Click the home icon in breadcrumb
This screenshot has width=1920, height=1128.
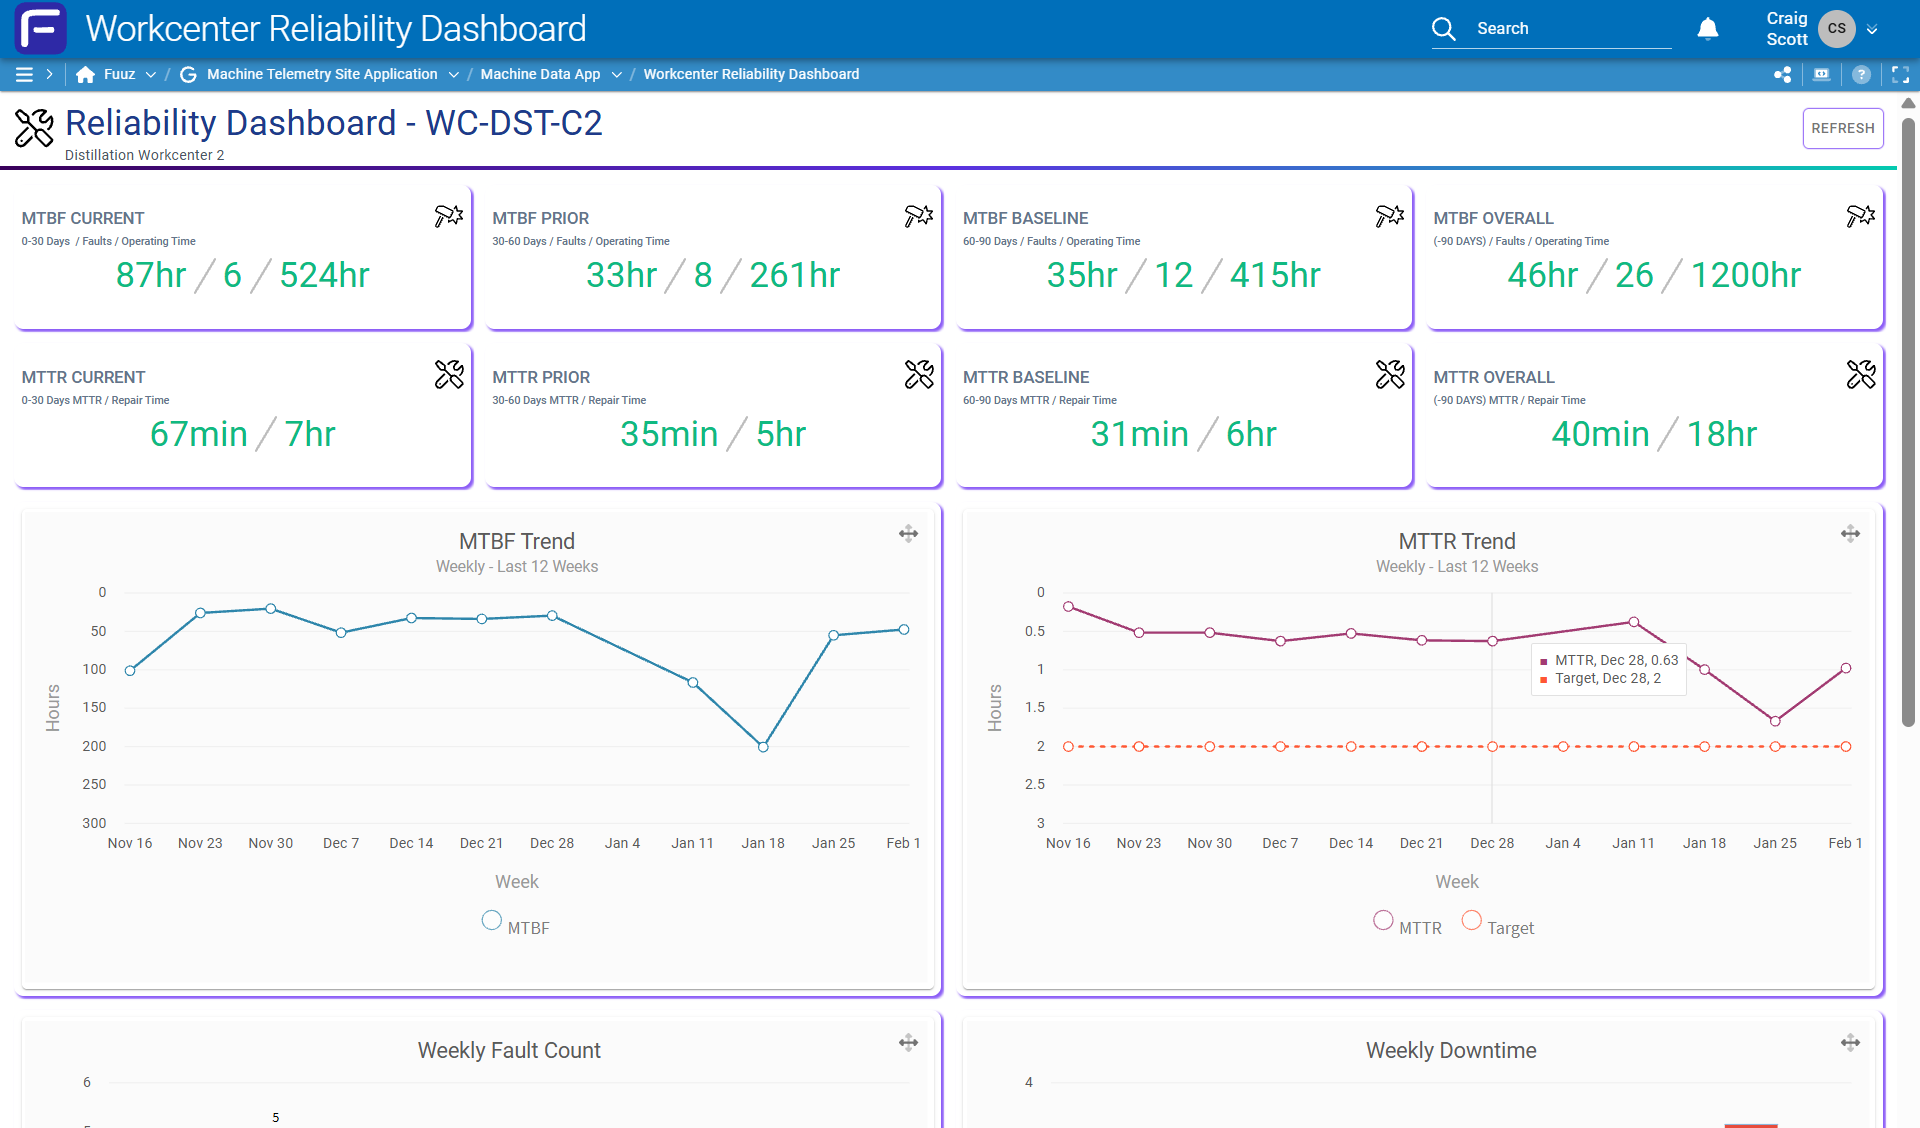tap(86, 74)
